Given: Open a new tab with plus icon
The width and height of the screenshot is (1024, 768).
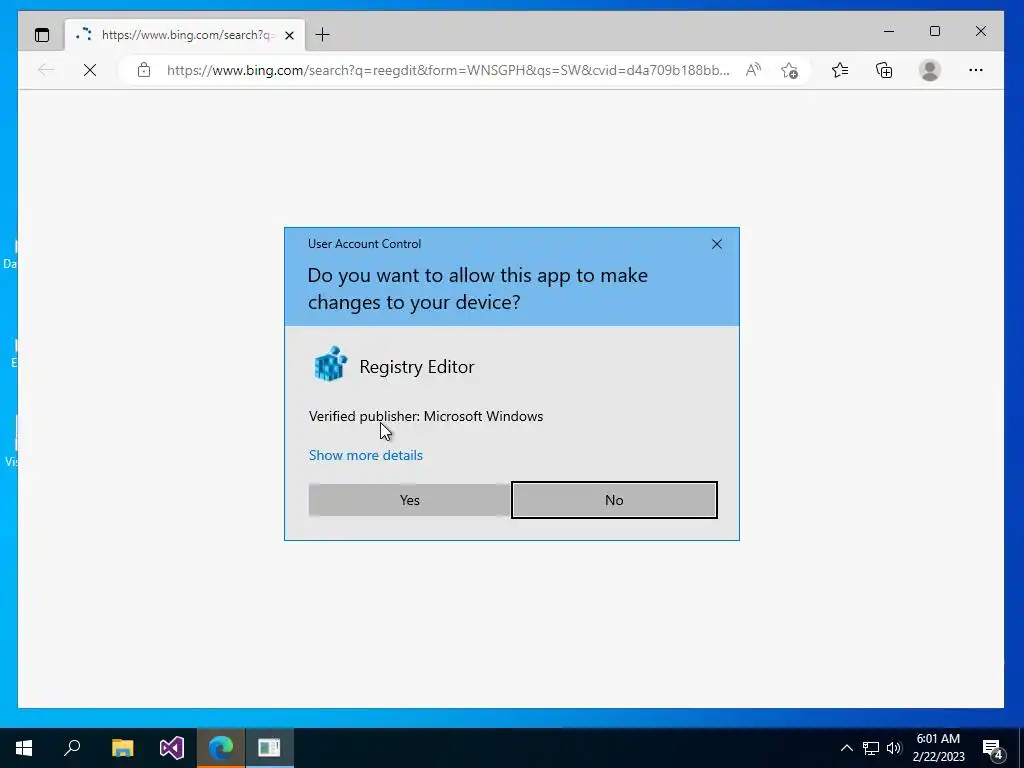Looking at the screenshot, I should point(322,35).
